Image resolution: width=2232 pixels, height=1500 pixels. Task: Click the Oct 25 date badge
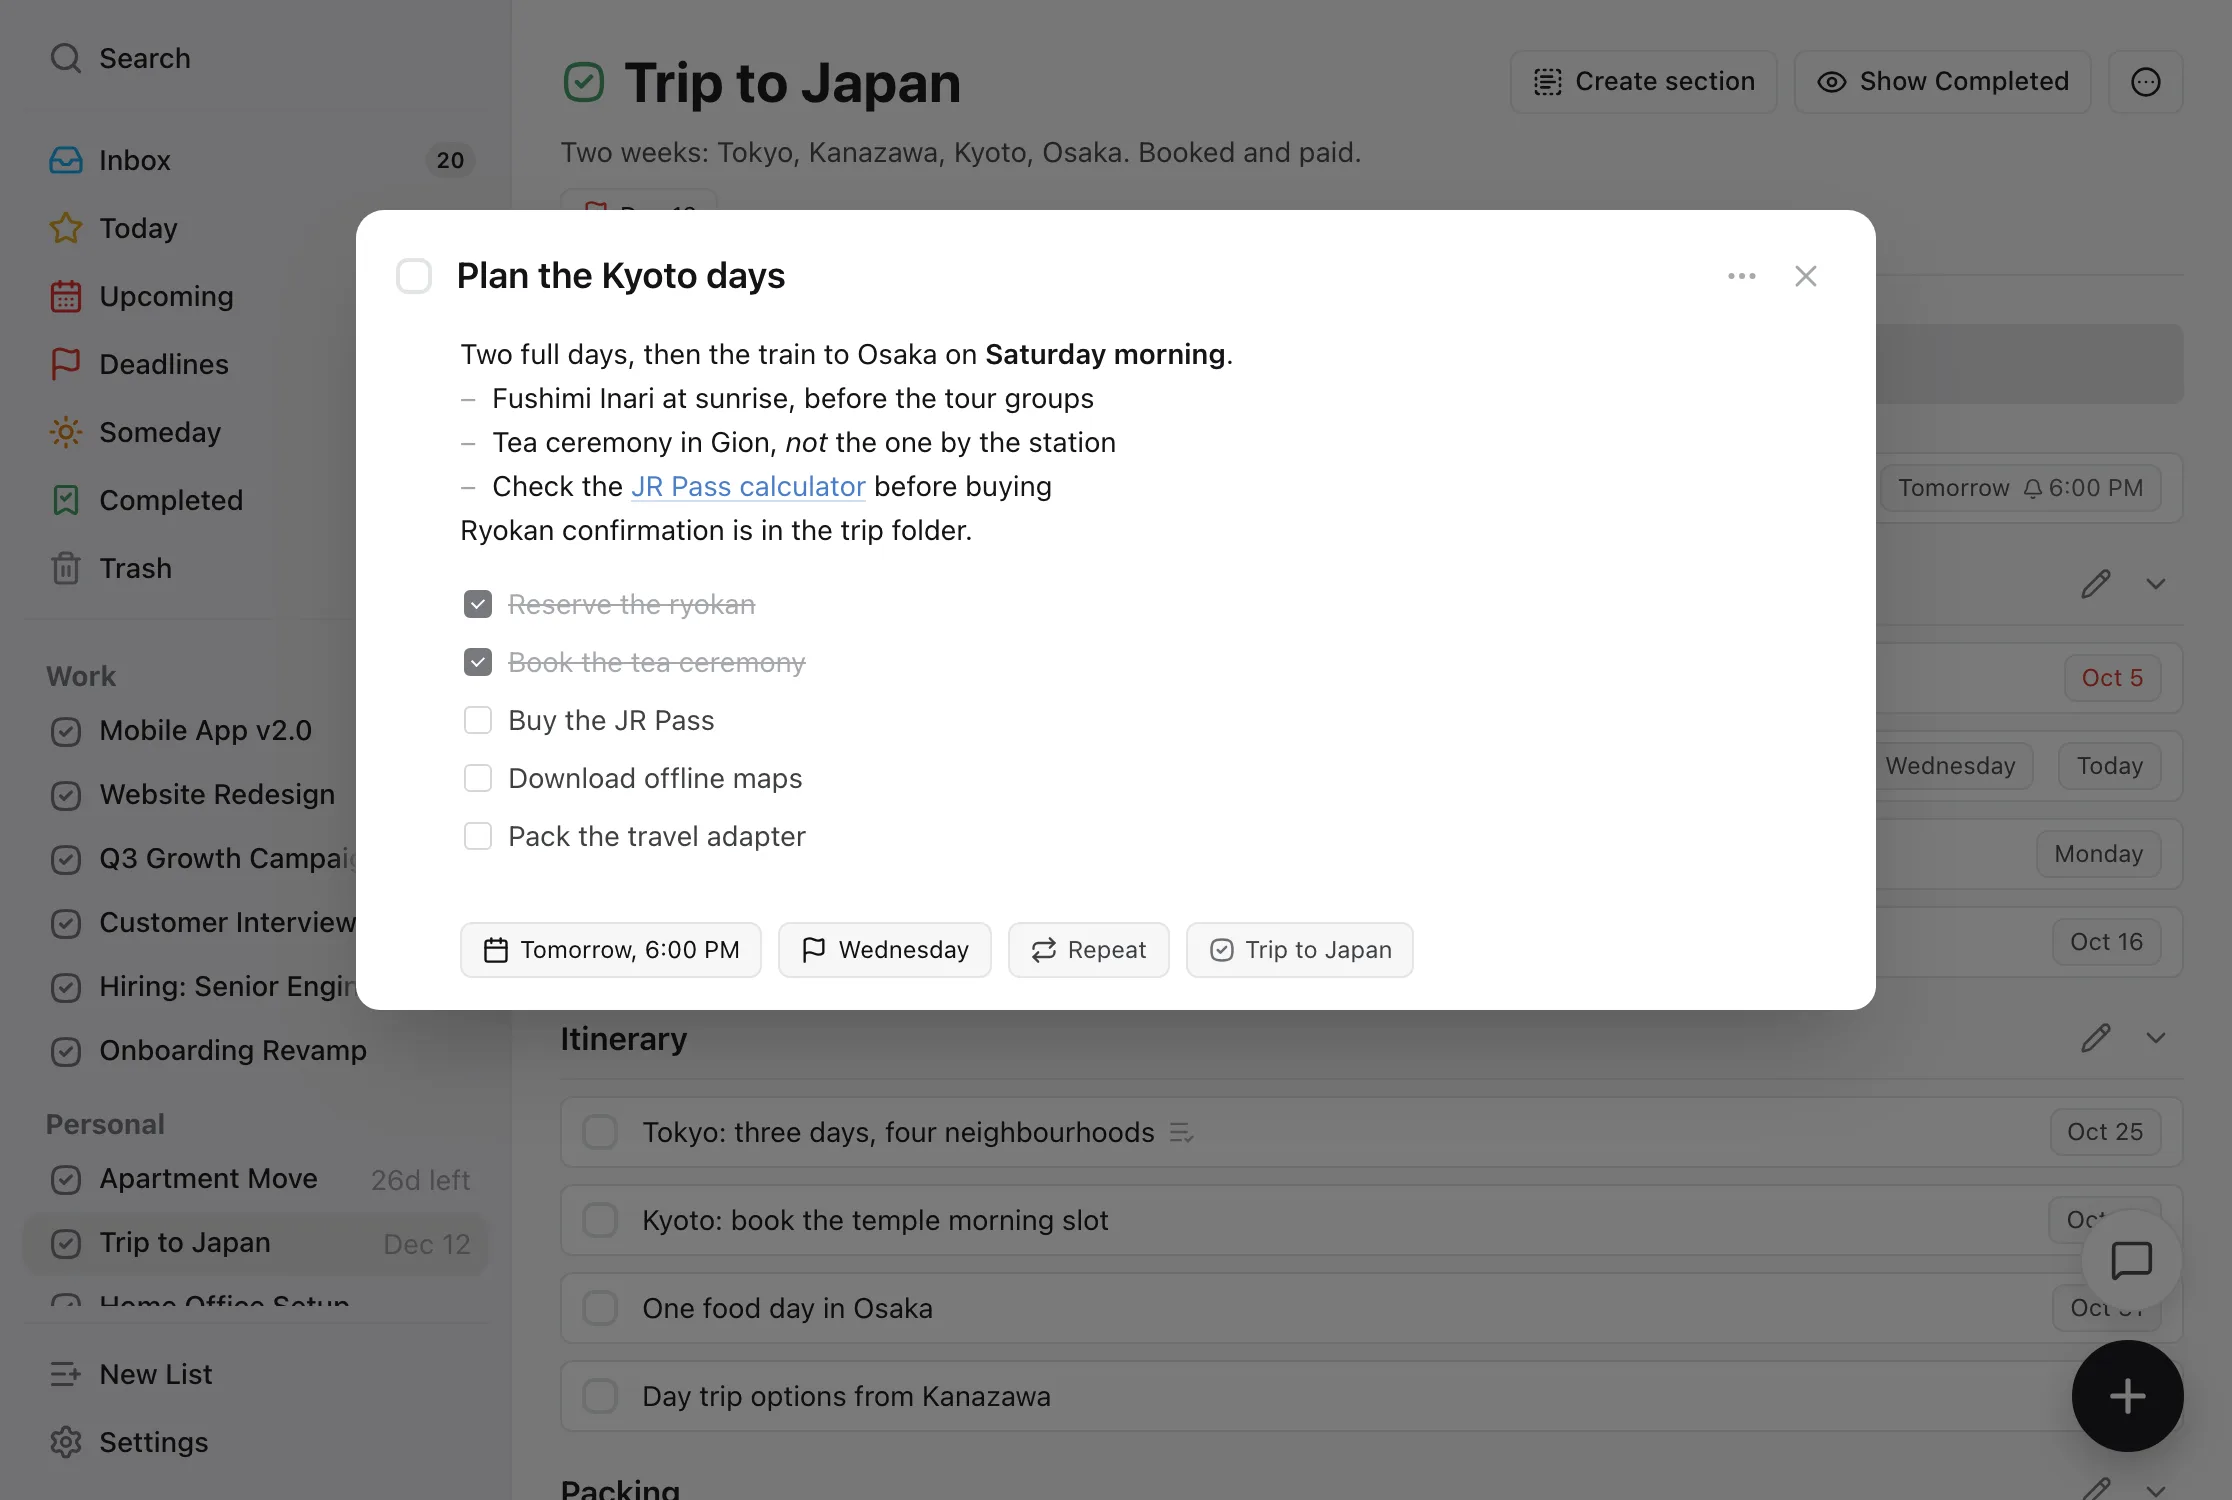click(x=2105, y=1132)
